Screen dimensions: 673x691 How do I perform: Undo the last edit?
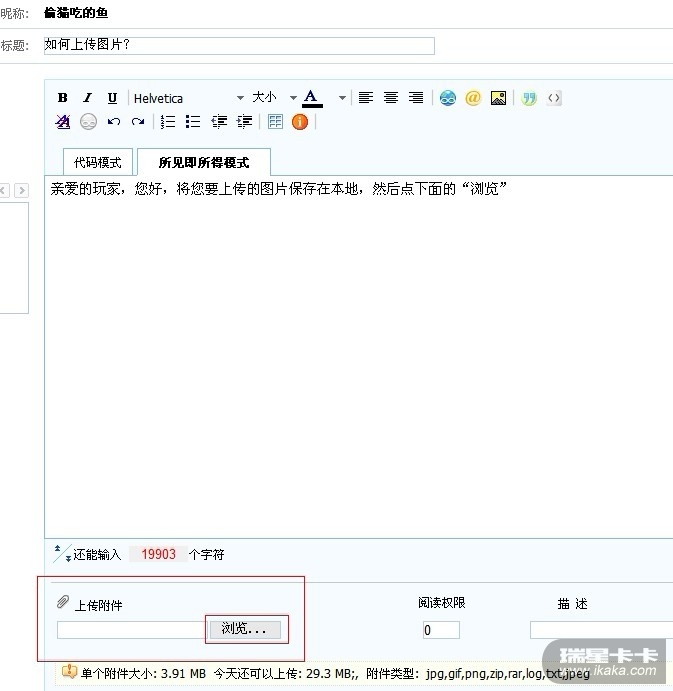114,122
